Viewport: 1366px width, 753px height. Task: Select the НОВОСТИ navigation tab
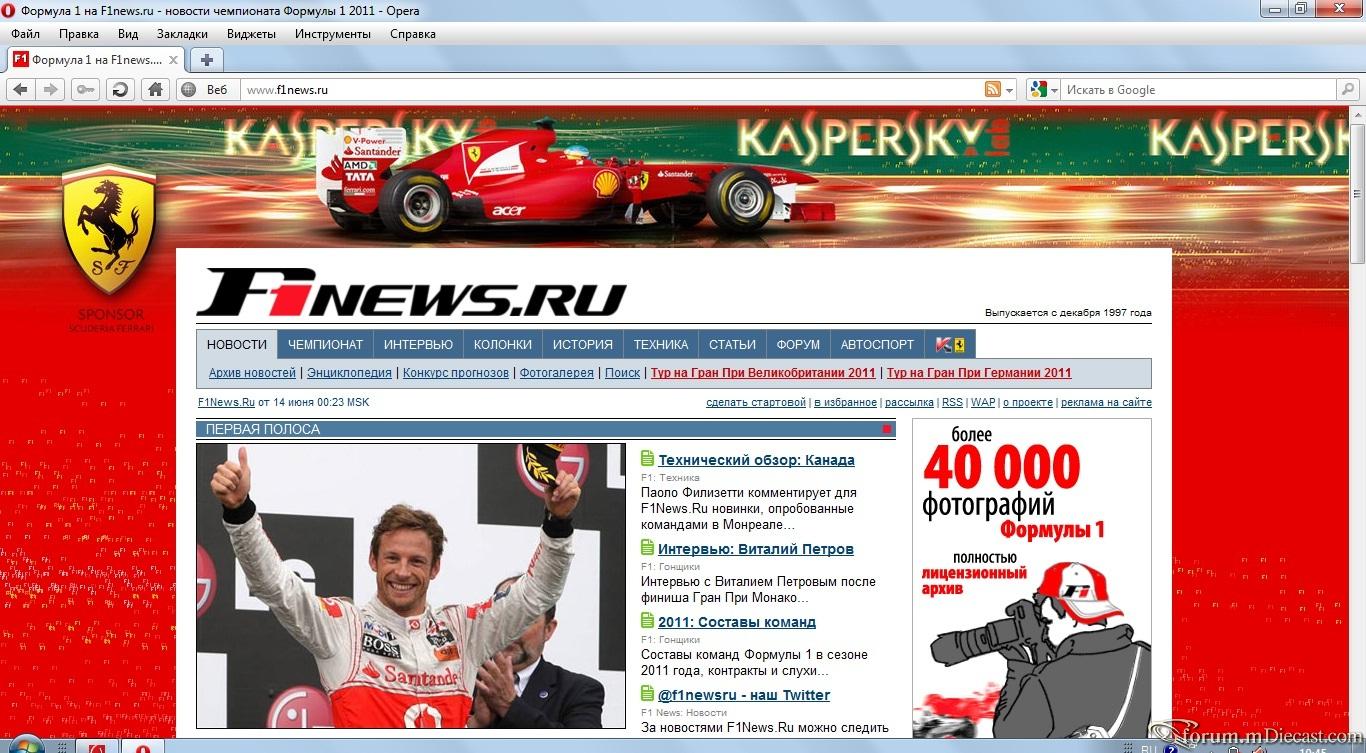coord(237,344)
